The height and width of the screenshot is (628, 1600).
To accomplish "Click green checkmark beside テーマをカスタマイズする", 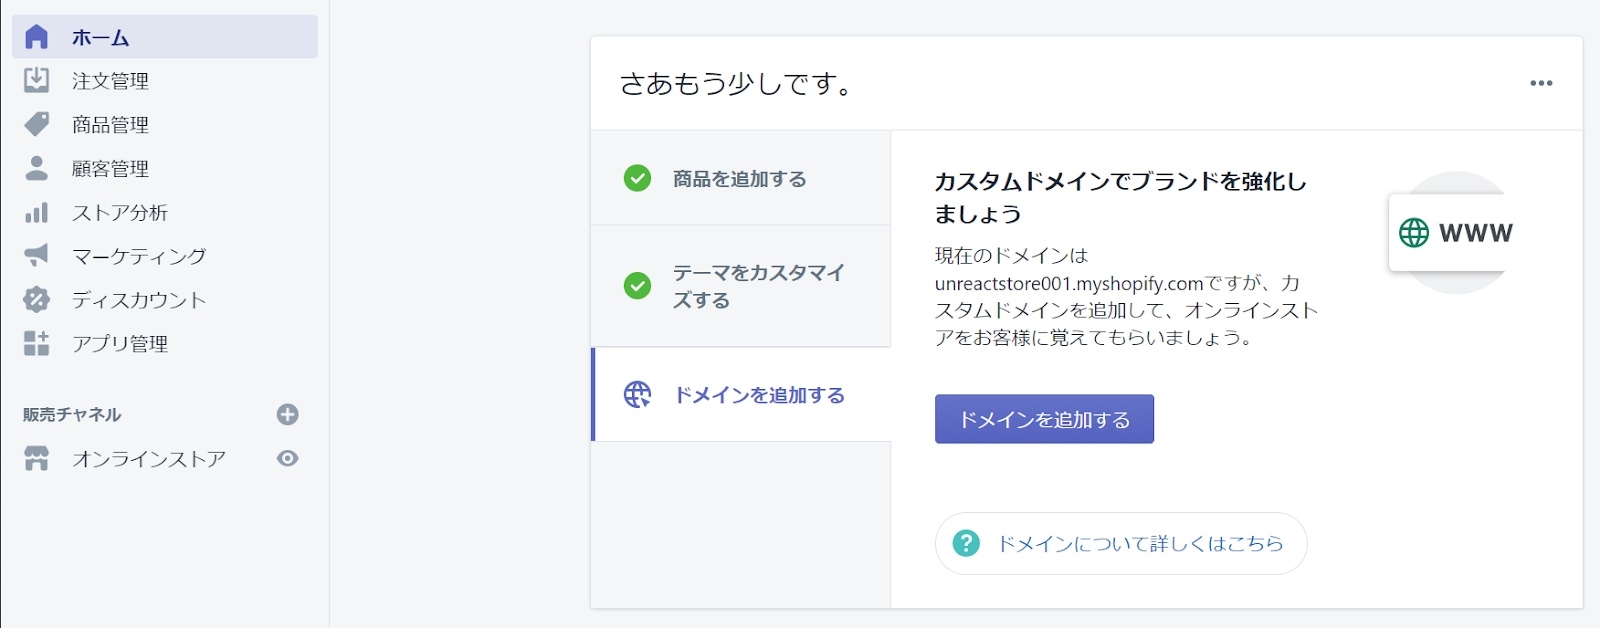I will pyautogui.click(x=637, y=286).
